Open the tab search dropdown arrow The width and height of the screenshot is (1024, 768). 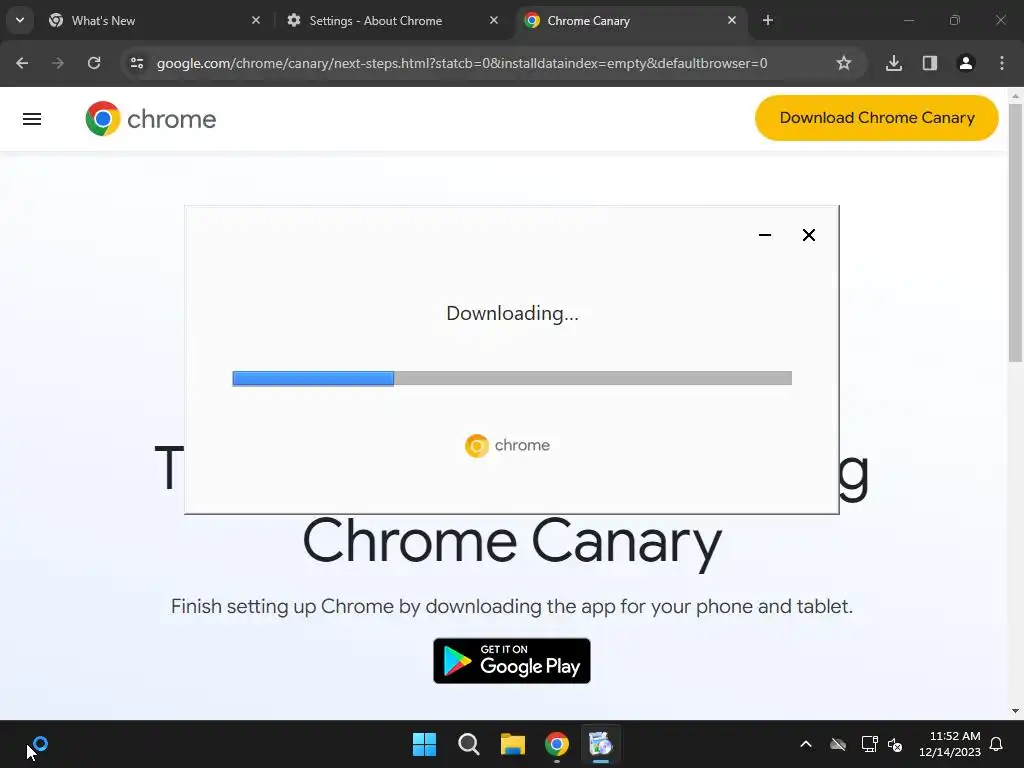click(20, 20)
